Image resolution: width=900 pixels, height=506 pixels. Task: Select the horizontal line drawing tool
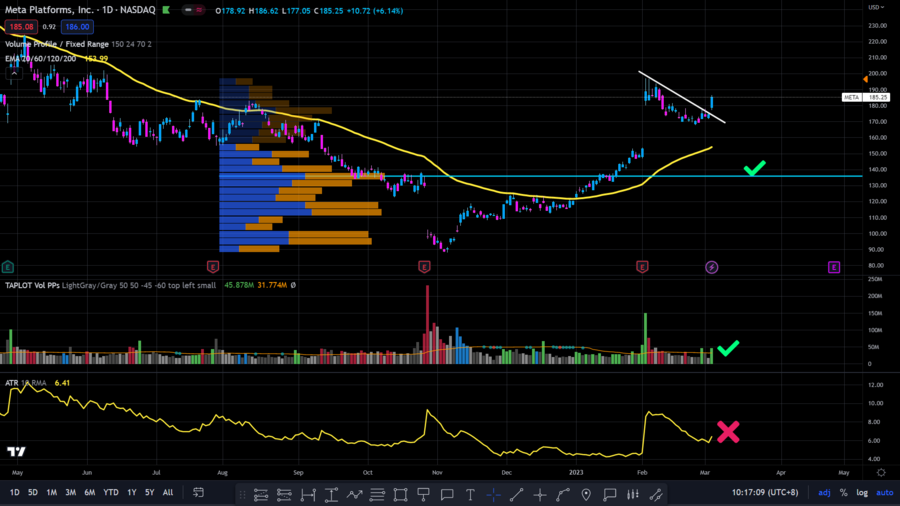(x=284, y=494)
